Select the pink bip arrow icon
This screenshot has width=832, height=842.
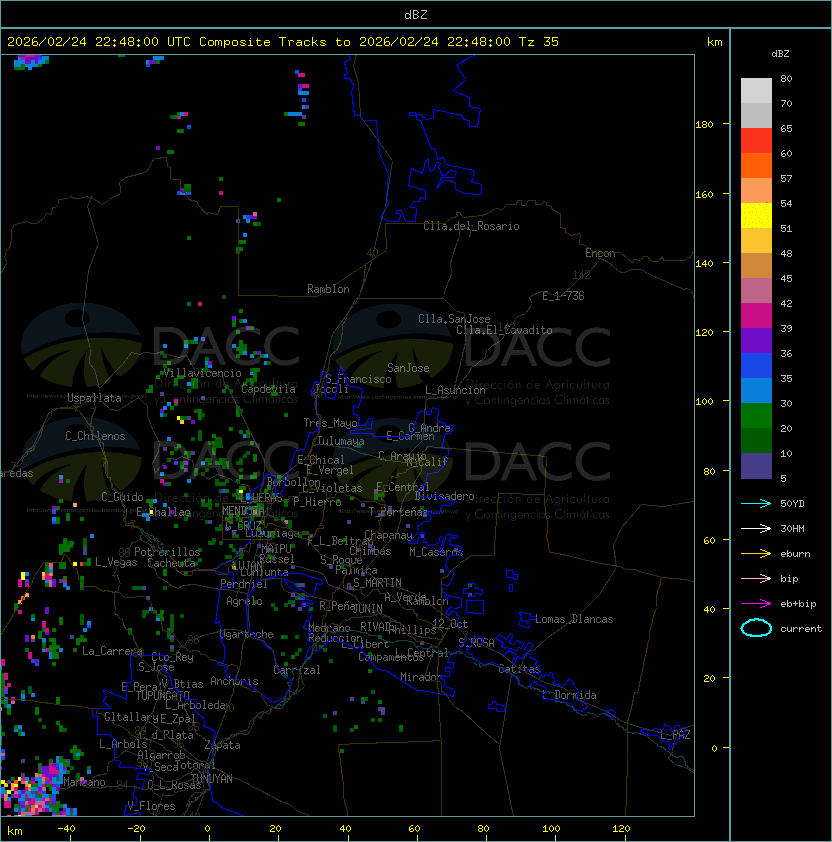[756, 578]
